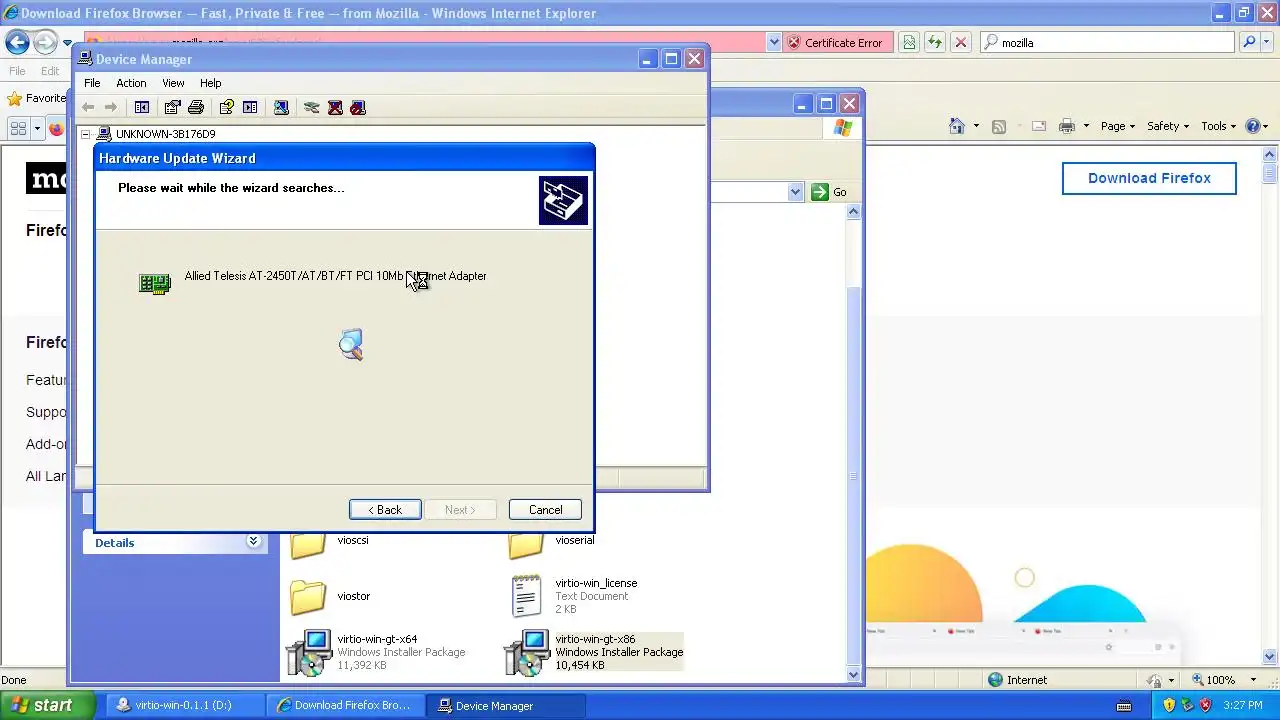The width and height of the screenshot is (1280, 720).
Task: Open the Print dropdown arrow in IE
Action: pos(1086,126)
